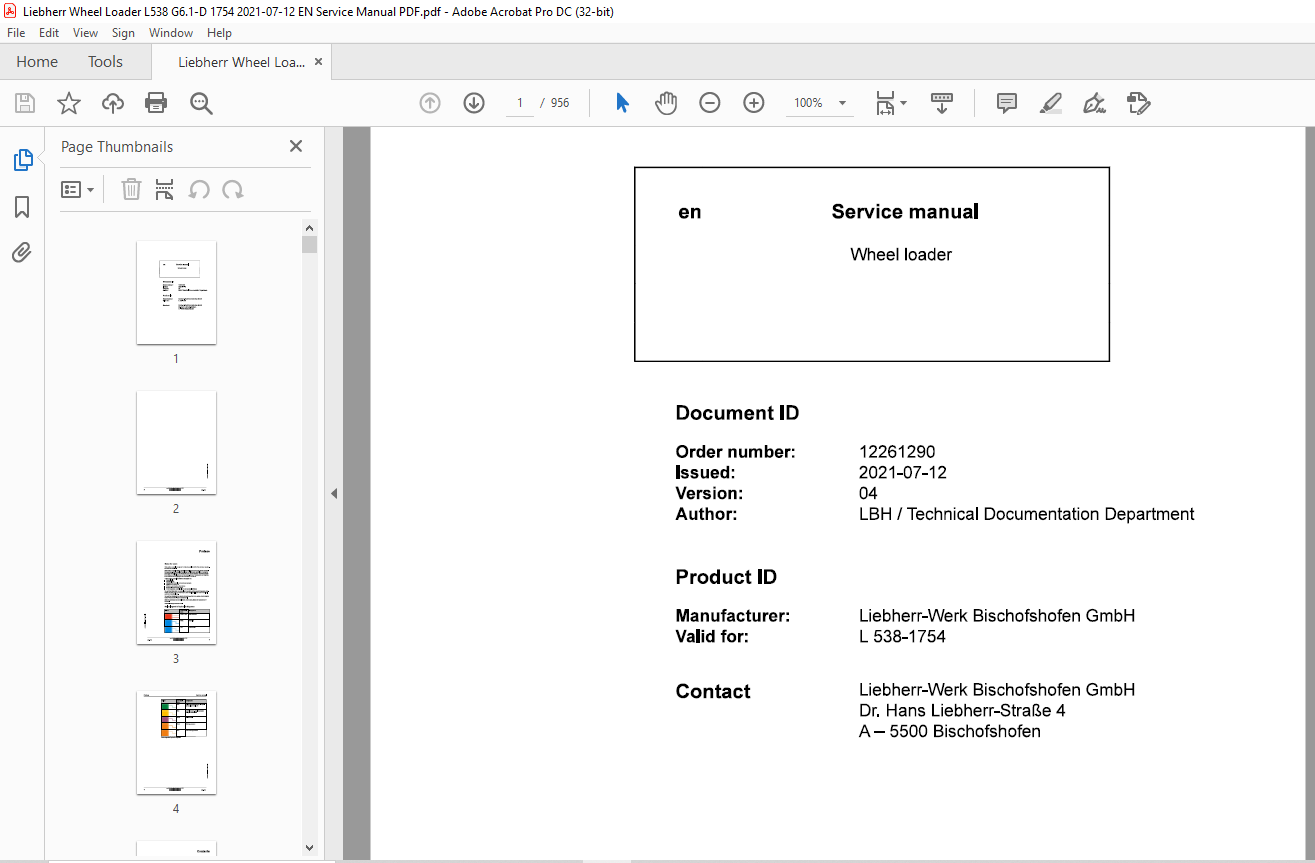
Task: Click the 'Wheel loader' subtitle
Action: coord(901,255)
